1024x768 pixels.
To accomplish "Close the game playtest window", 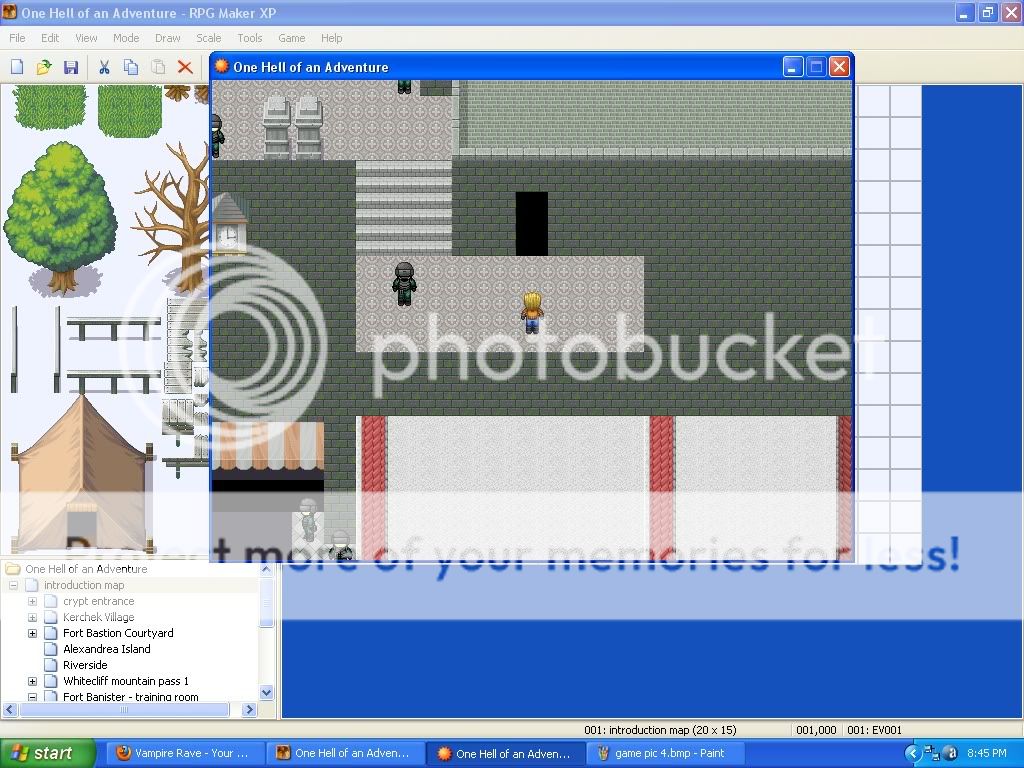I will point(839,67).
